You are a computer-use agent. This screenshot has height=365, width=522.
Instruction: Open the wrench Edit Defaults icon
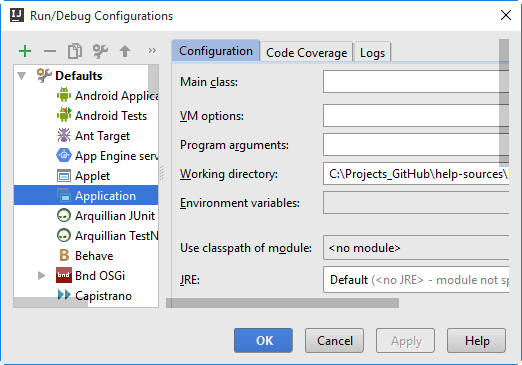100,51
